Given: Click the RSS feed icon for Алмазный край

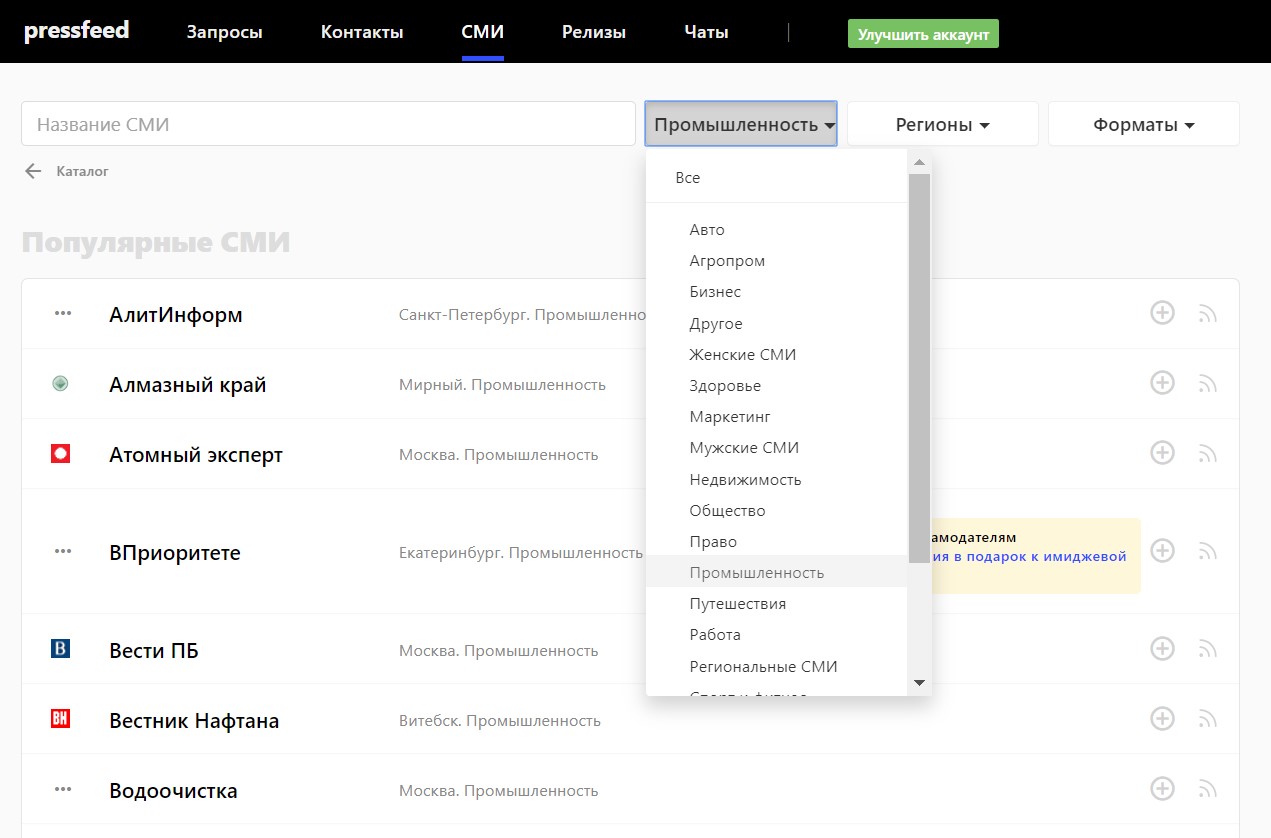Looking at the screenshot, I should (1207, 384).
